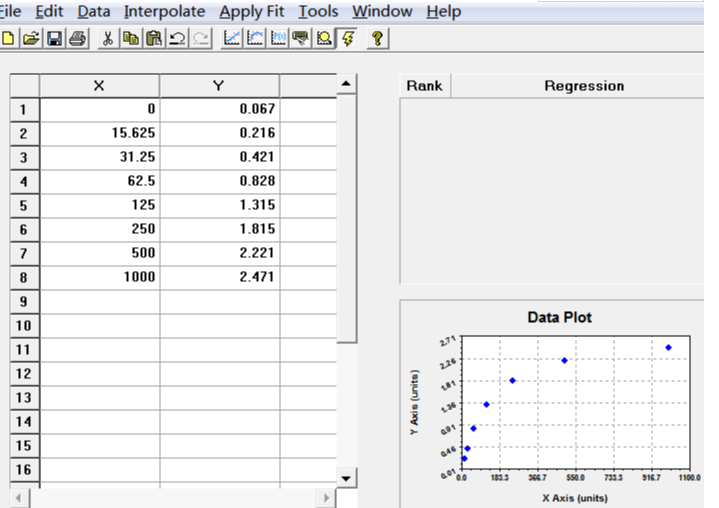This screenshot has width=719, height=508.
Task: Print using the printer toolbar icon
Action: pyautogui.click(x=77, y=38)
